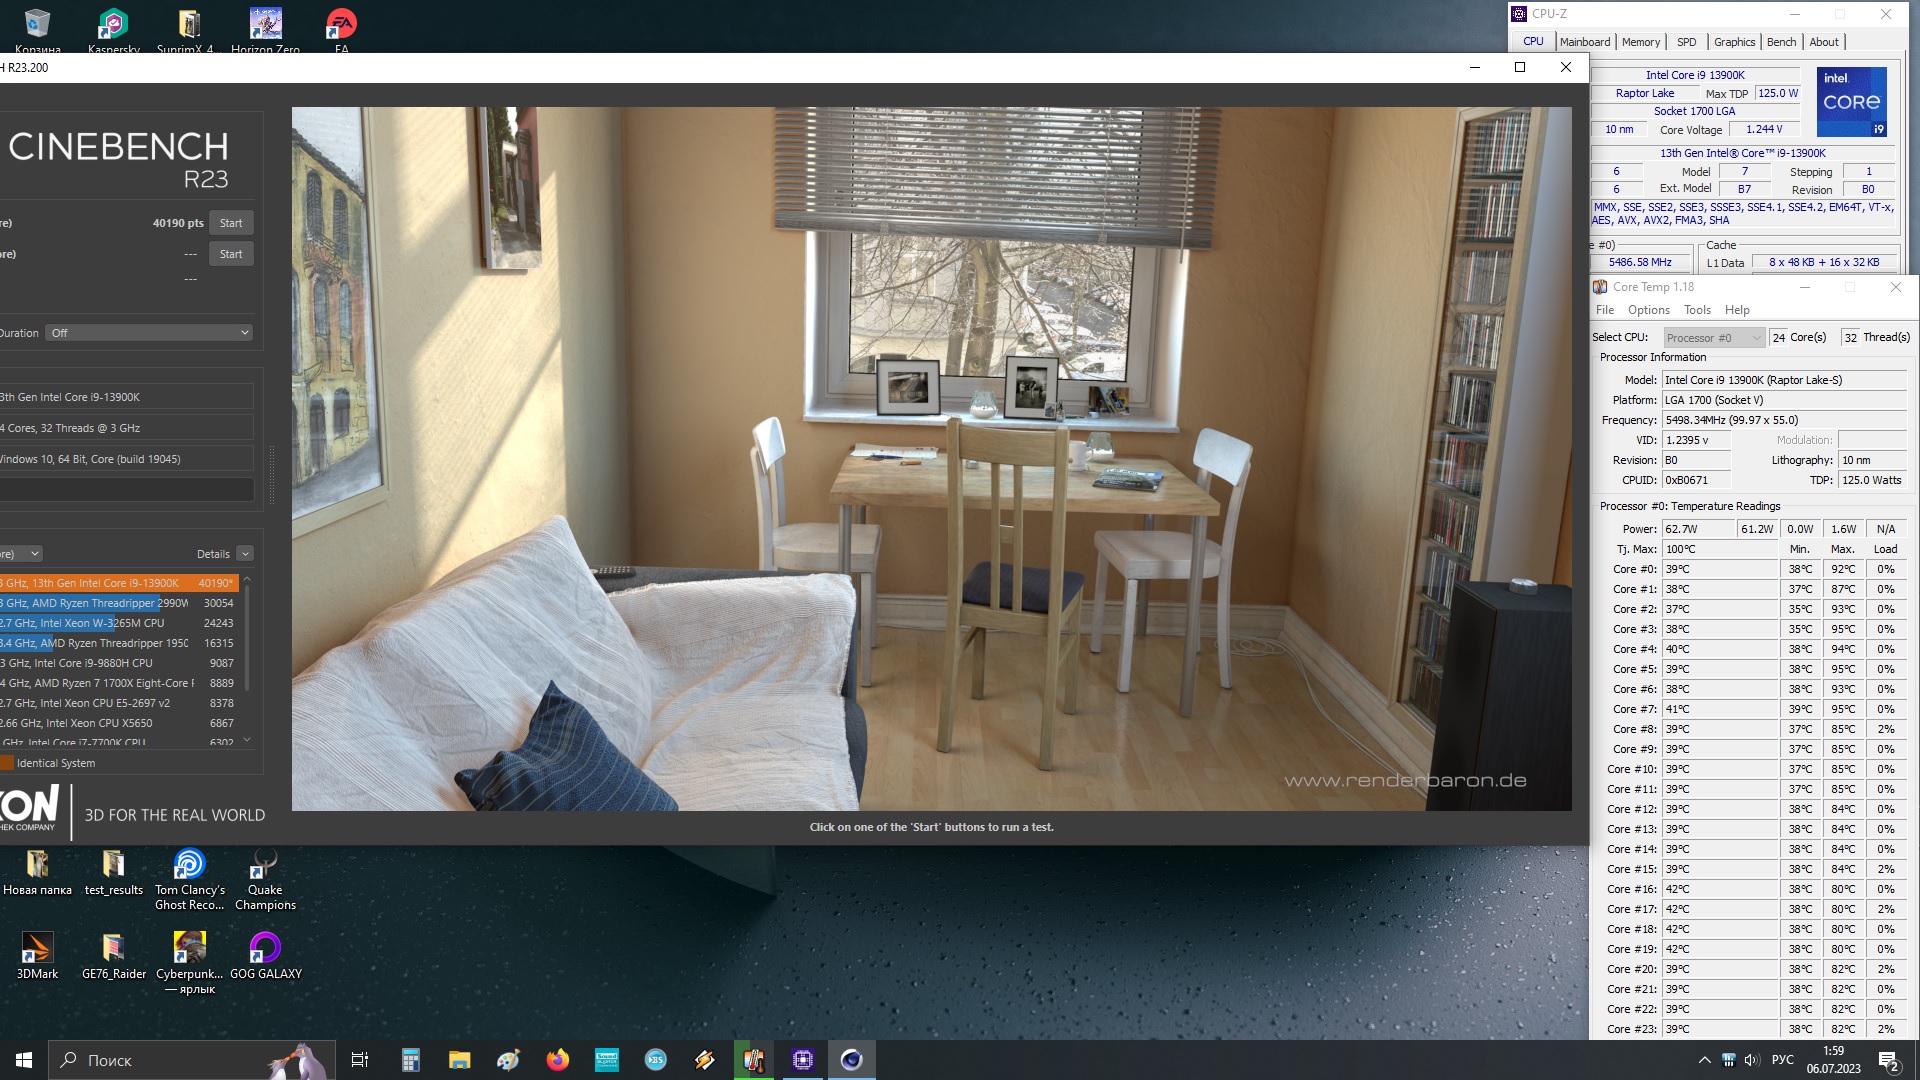Screen dimensions: 1920x1080
Task: Open Cyberpunk shortcut on desktop
Action: pyautogui.click(x=189, y=948)
